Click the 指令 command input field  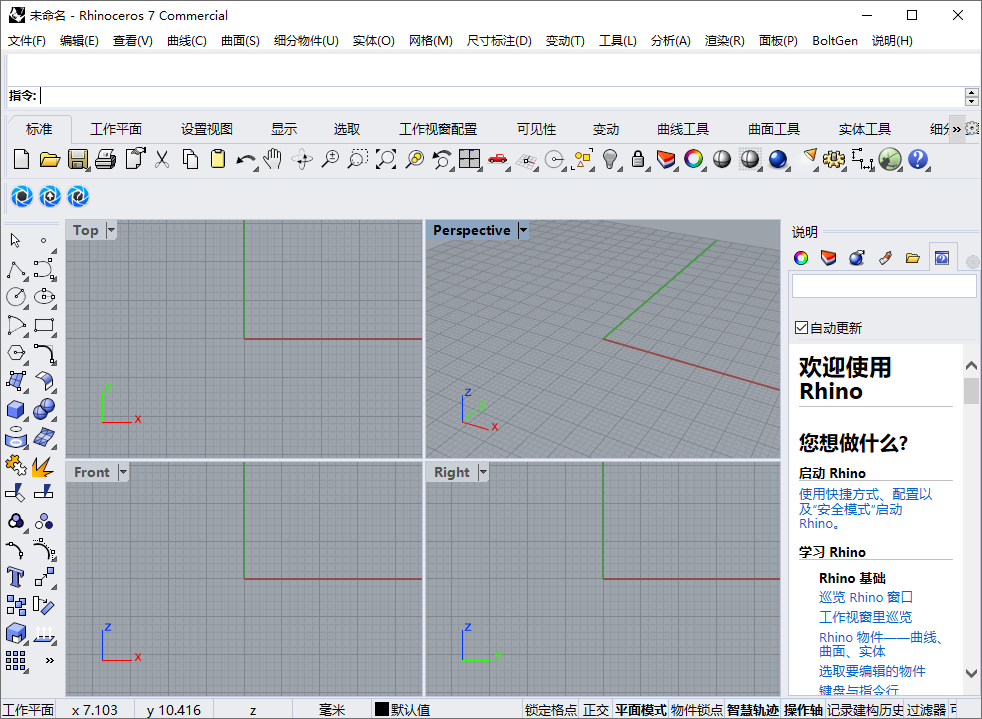point(501,96)
